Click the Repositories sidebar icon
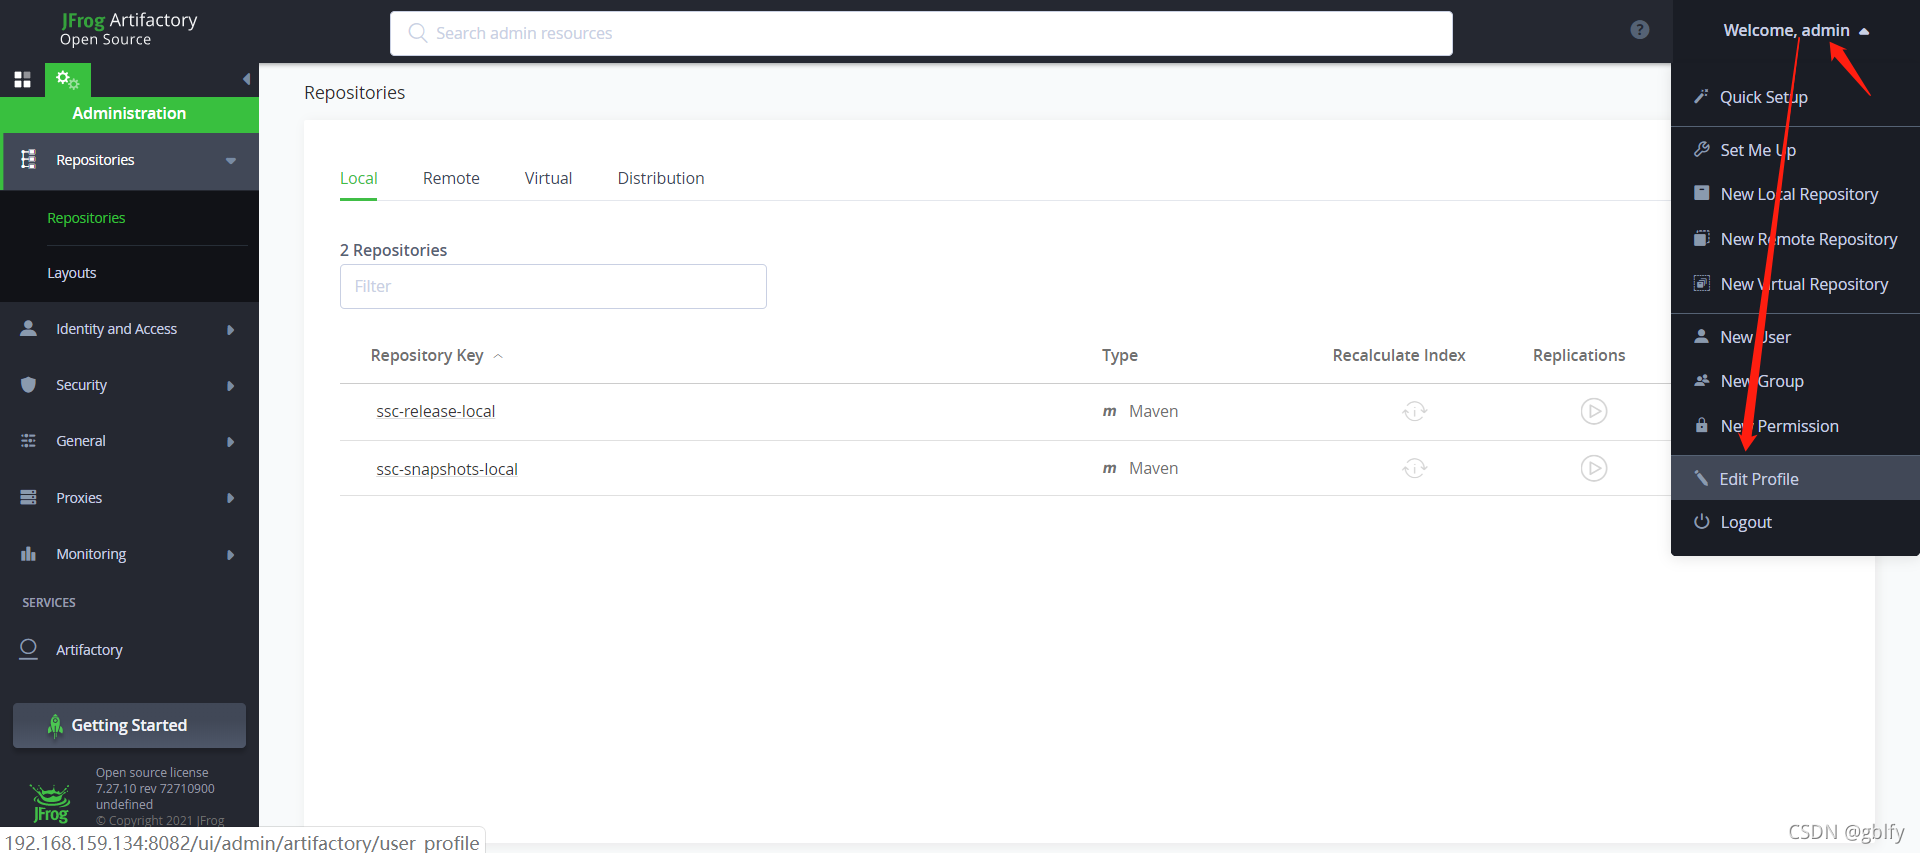This screenshot has height=853, width=1920. point(29,160)
